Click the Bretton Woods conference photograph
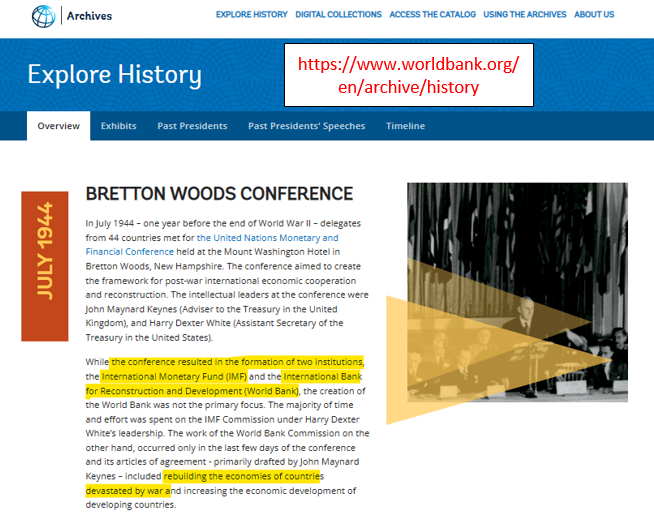Viewport: 654px width, 517px height. (517, 292)
